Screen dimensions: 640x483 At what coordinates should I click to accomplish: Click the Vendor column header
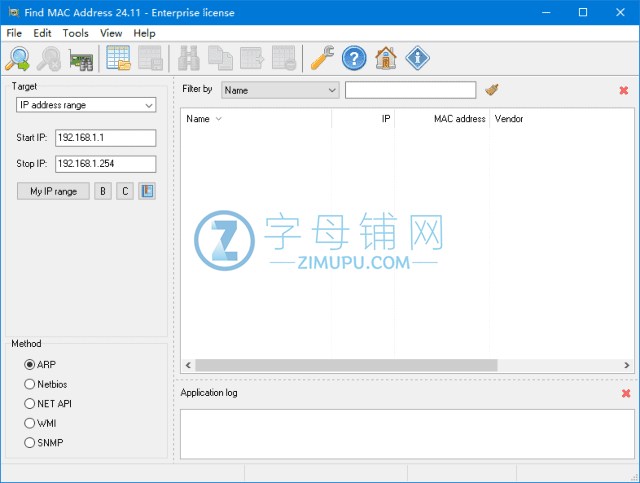point(562,119)
